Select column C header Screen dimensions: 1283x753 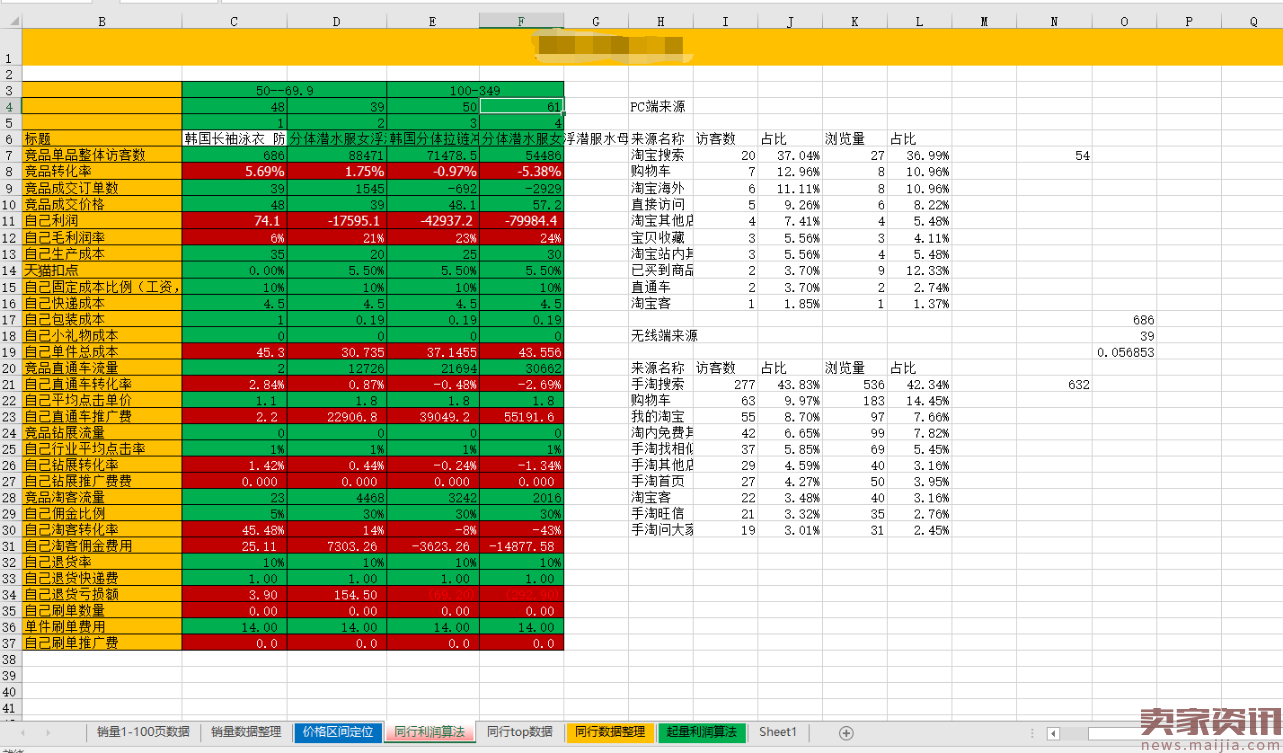234,21
